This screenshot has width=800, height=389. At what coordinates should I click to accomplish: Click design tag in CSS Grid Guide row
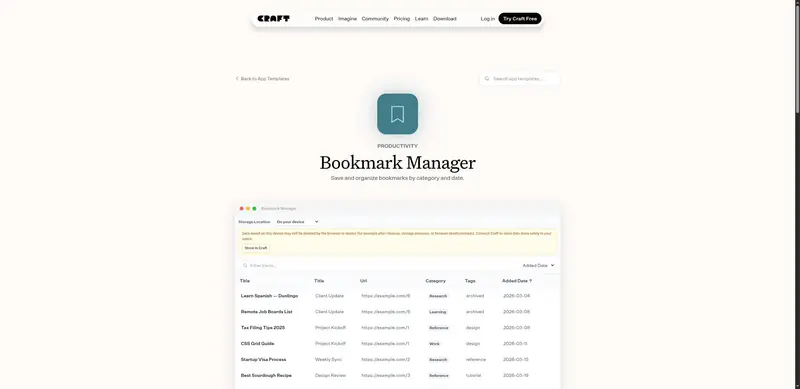coord(472,344)
